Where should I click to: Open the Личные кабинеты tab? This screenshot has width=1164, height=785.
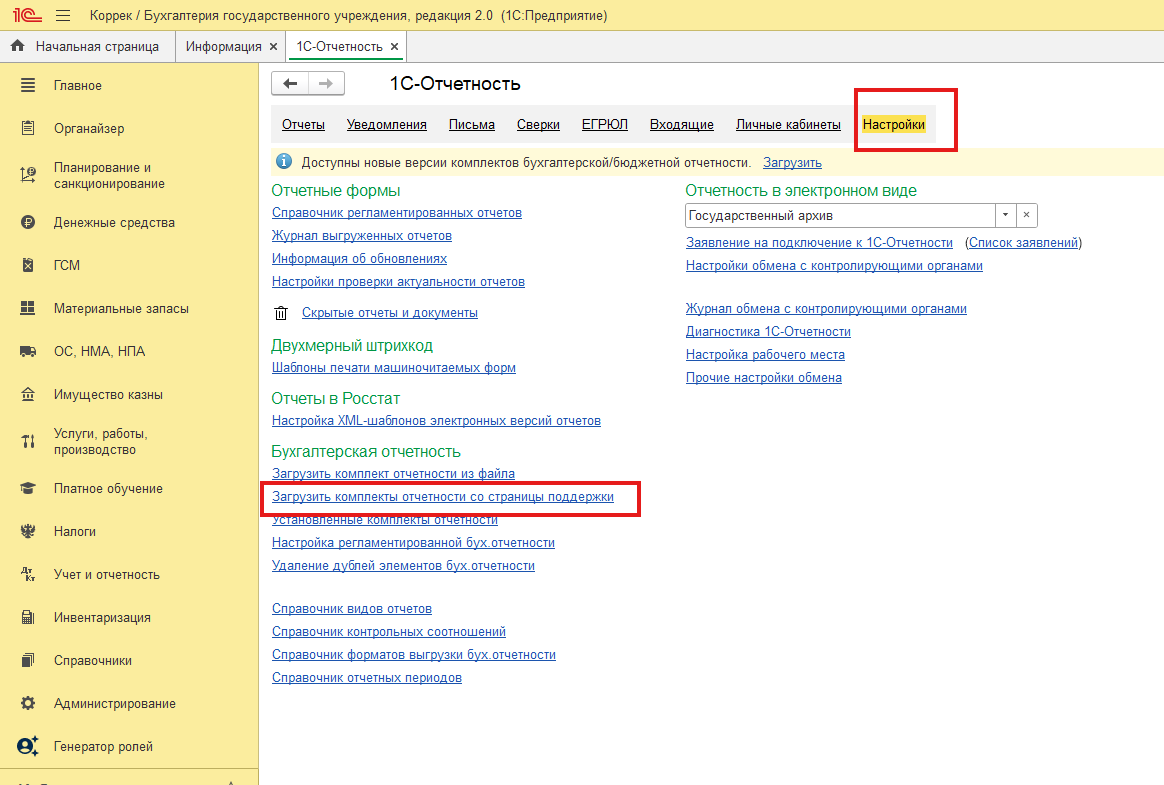click(x=788, y=124)
